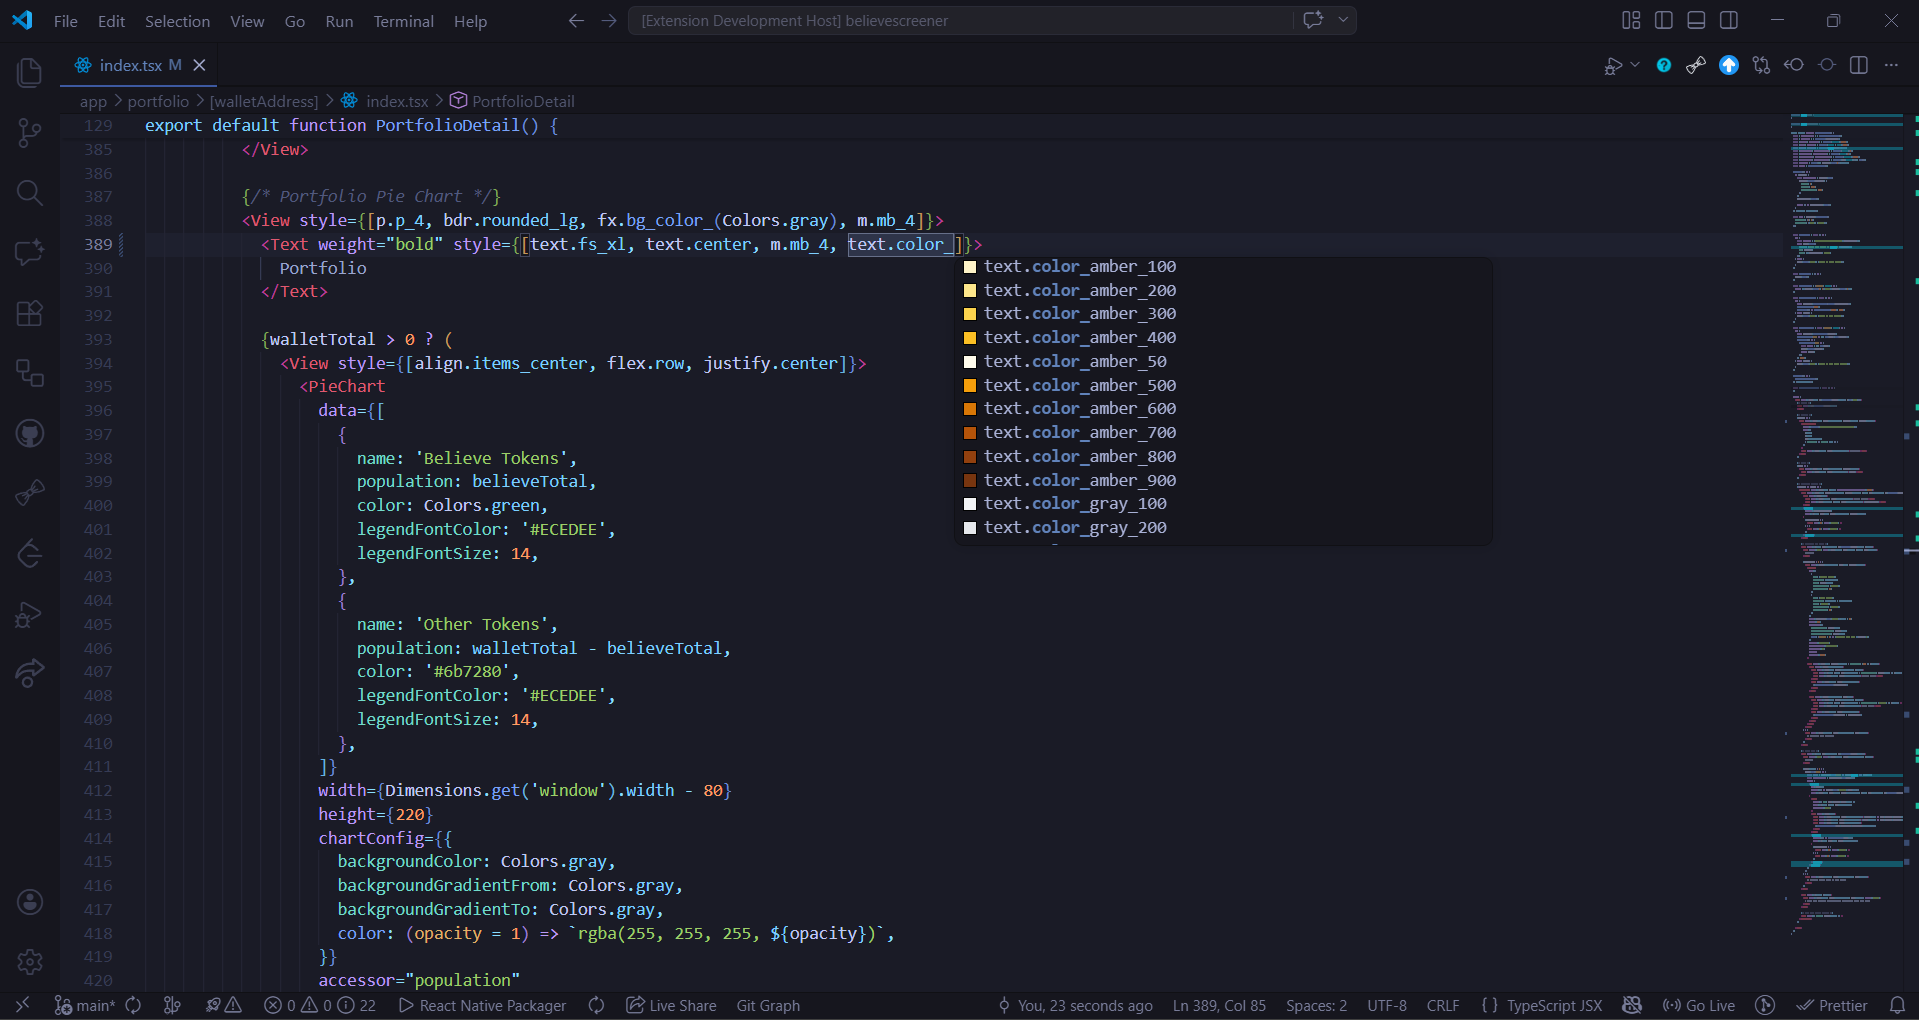Viewport: 1919px width, 1020px height.
Task: Select language mode TypeScript JSX
Action: (x=1554, y=1005)
